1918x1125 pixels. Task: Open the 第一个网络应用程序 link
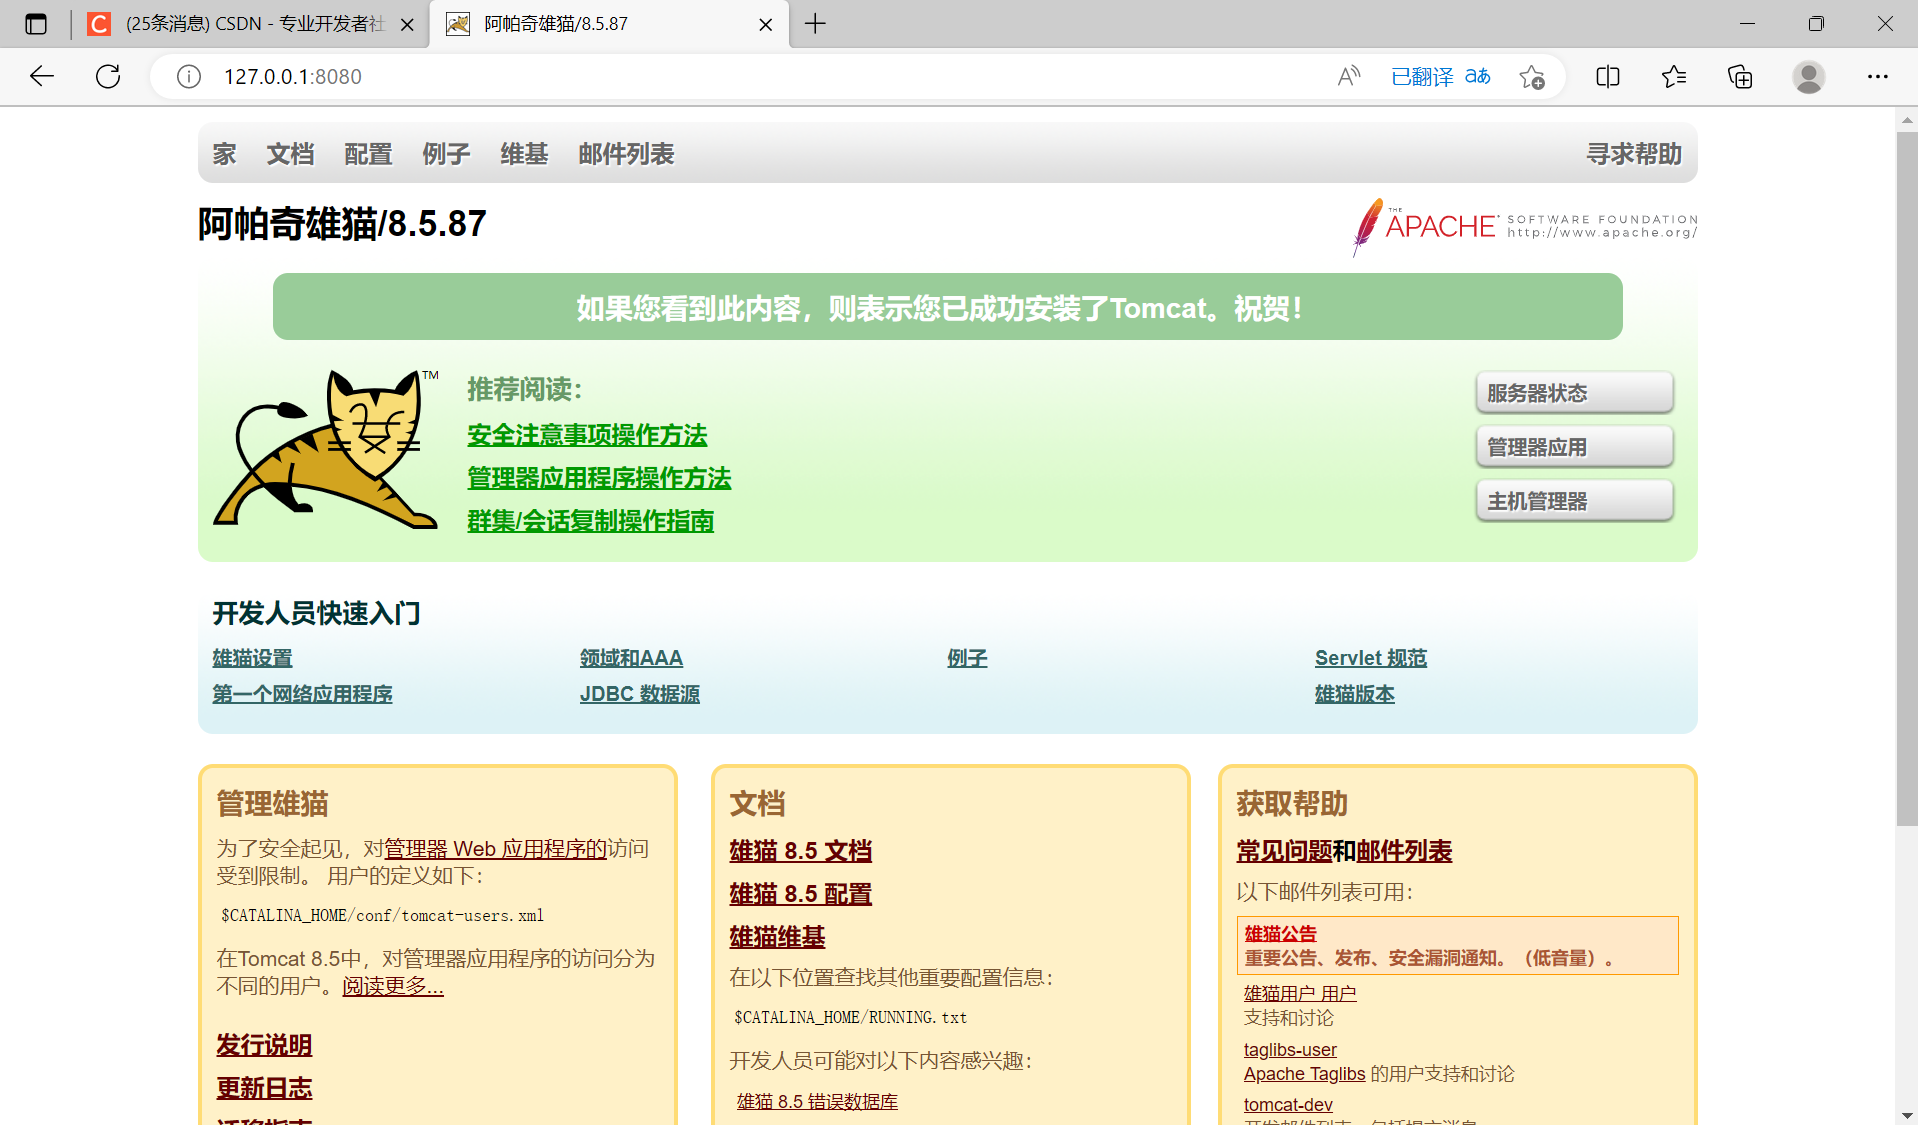(302, 694)
